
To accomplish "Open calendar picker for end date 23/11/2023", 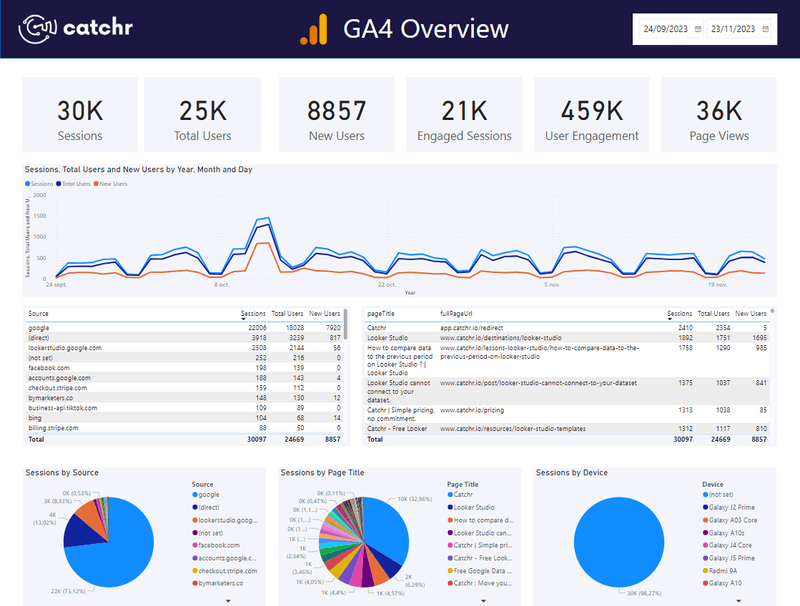I will click(x=765, y=29).
